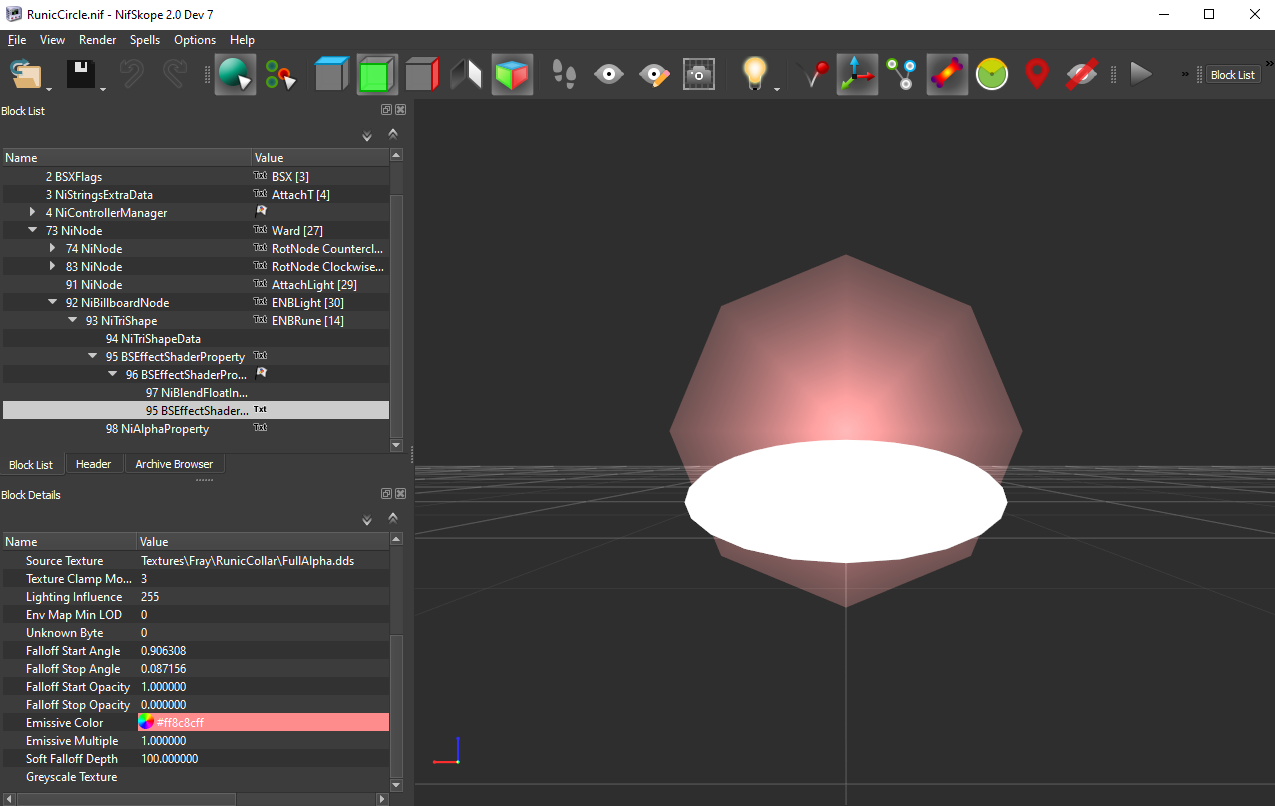Expand the 74 NiNode RotNode branch
This screenshot has width=1275, height=806.
point(53,249)
